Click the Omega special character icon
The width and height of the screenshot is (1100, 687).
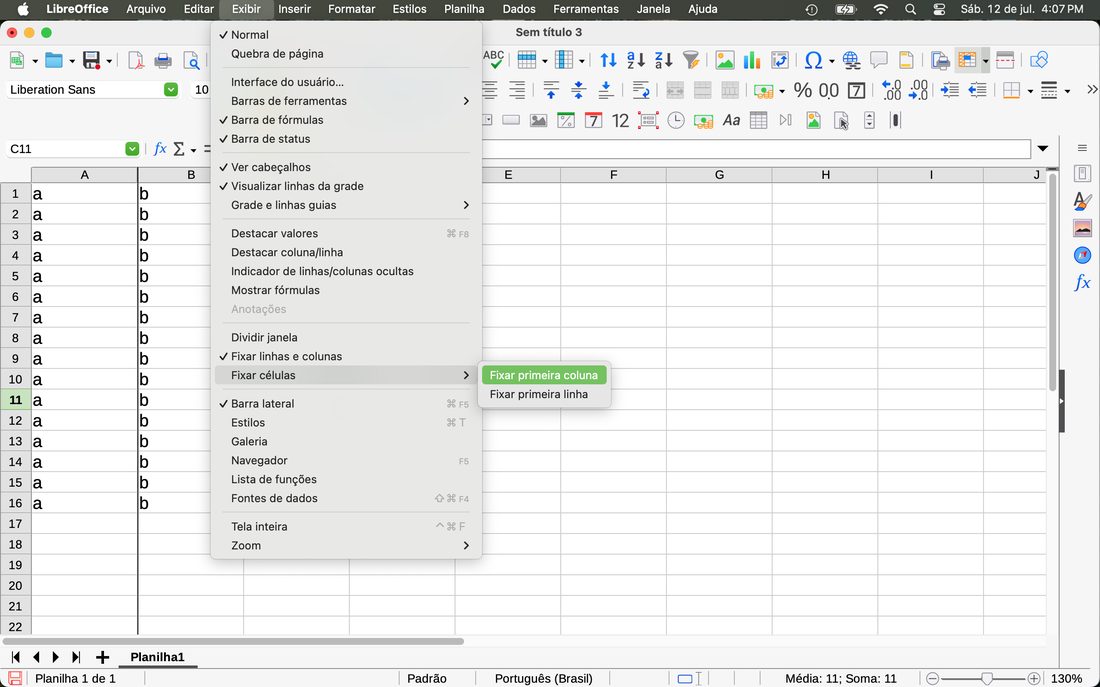tap(813, 60)
